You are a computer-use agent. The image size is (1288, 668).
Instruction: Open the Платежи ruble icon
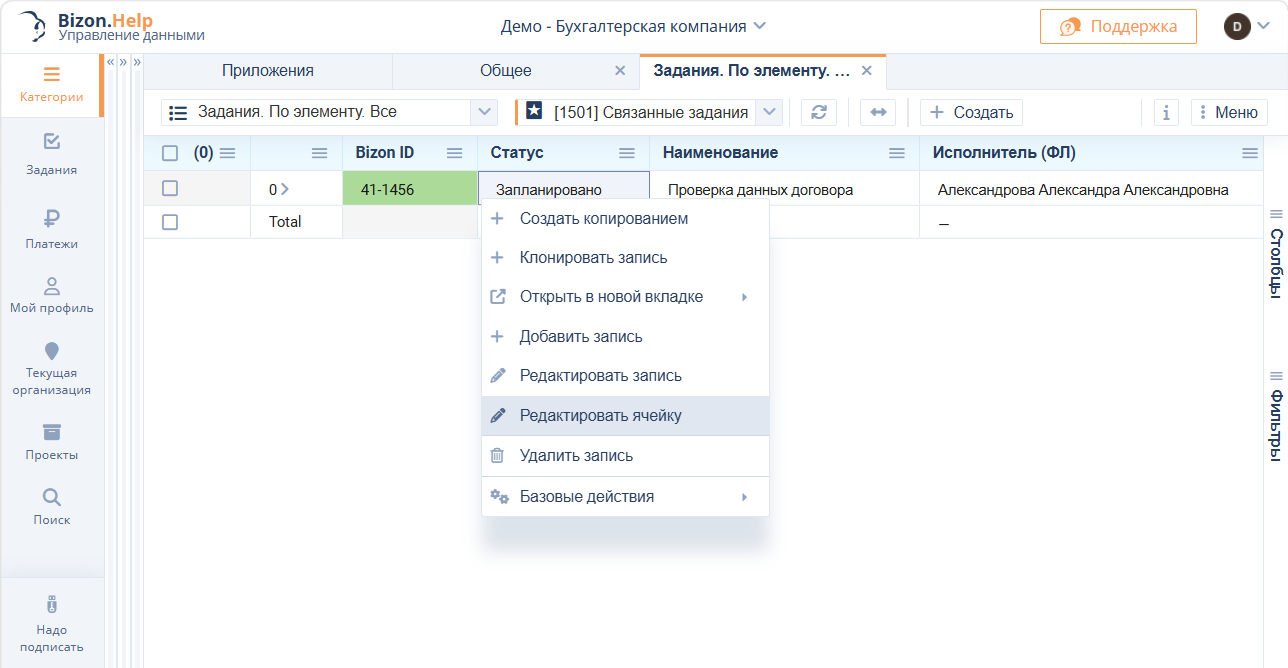coord(52,219)
